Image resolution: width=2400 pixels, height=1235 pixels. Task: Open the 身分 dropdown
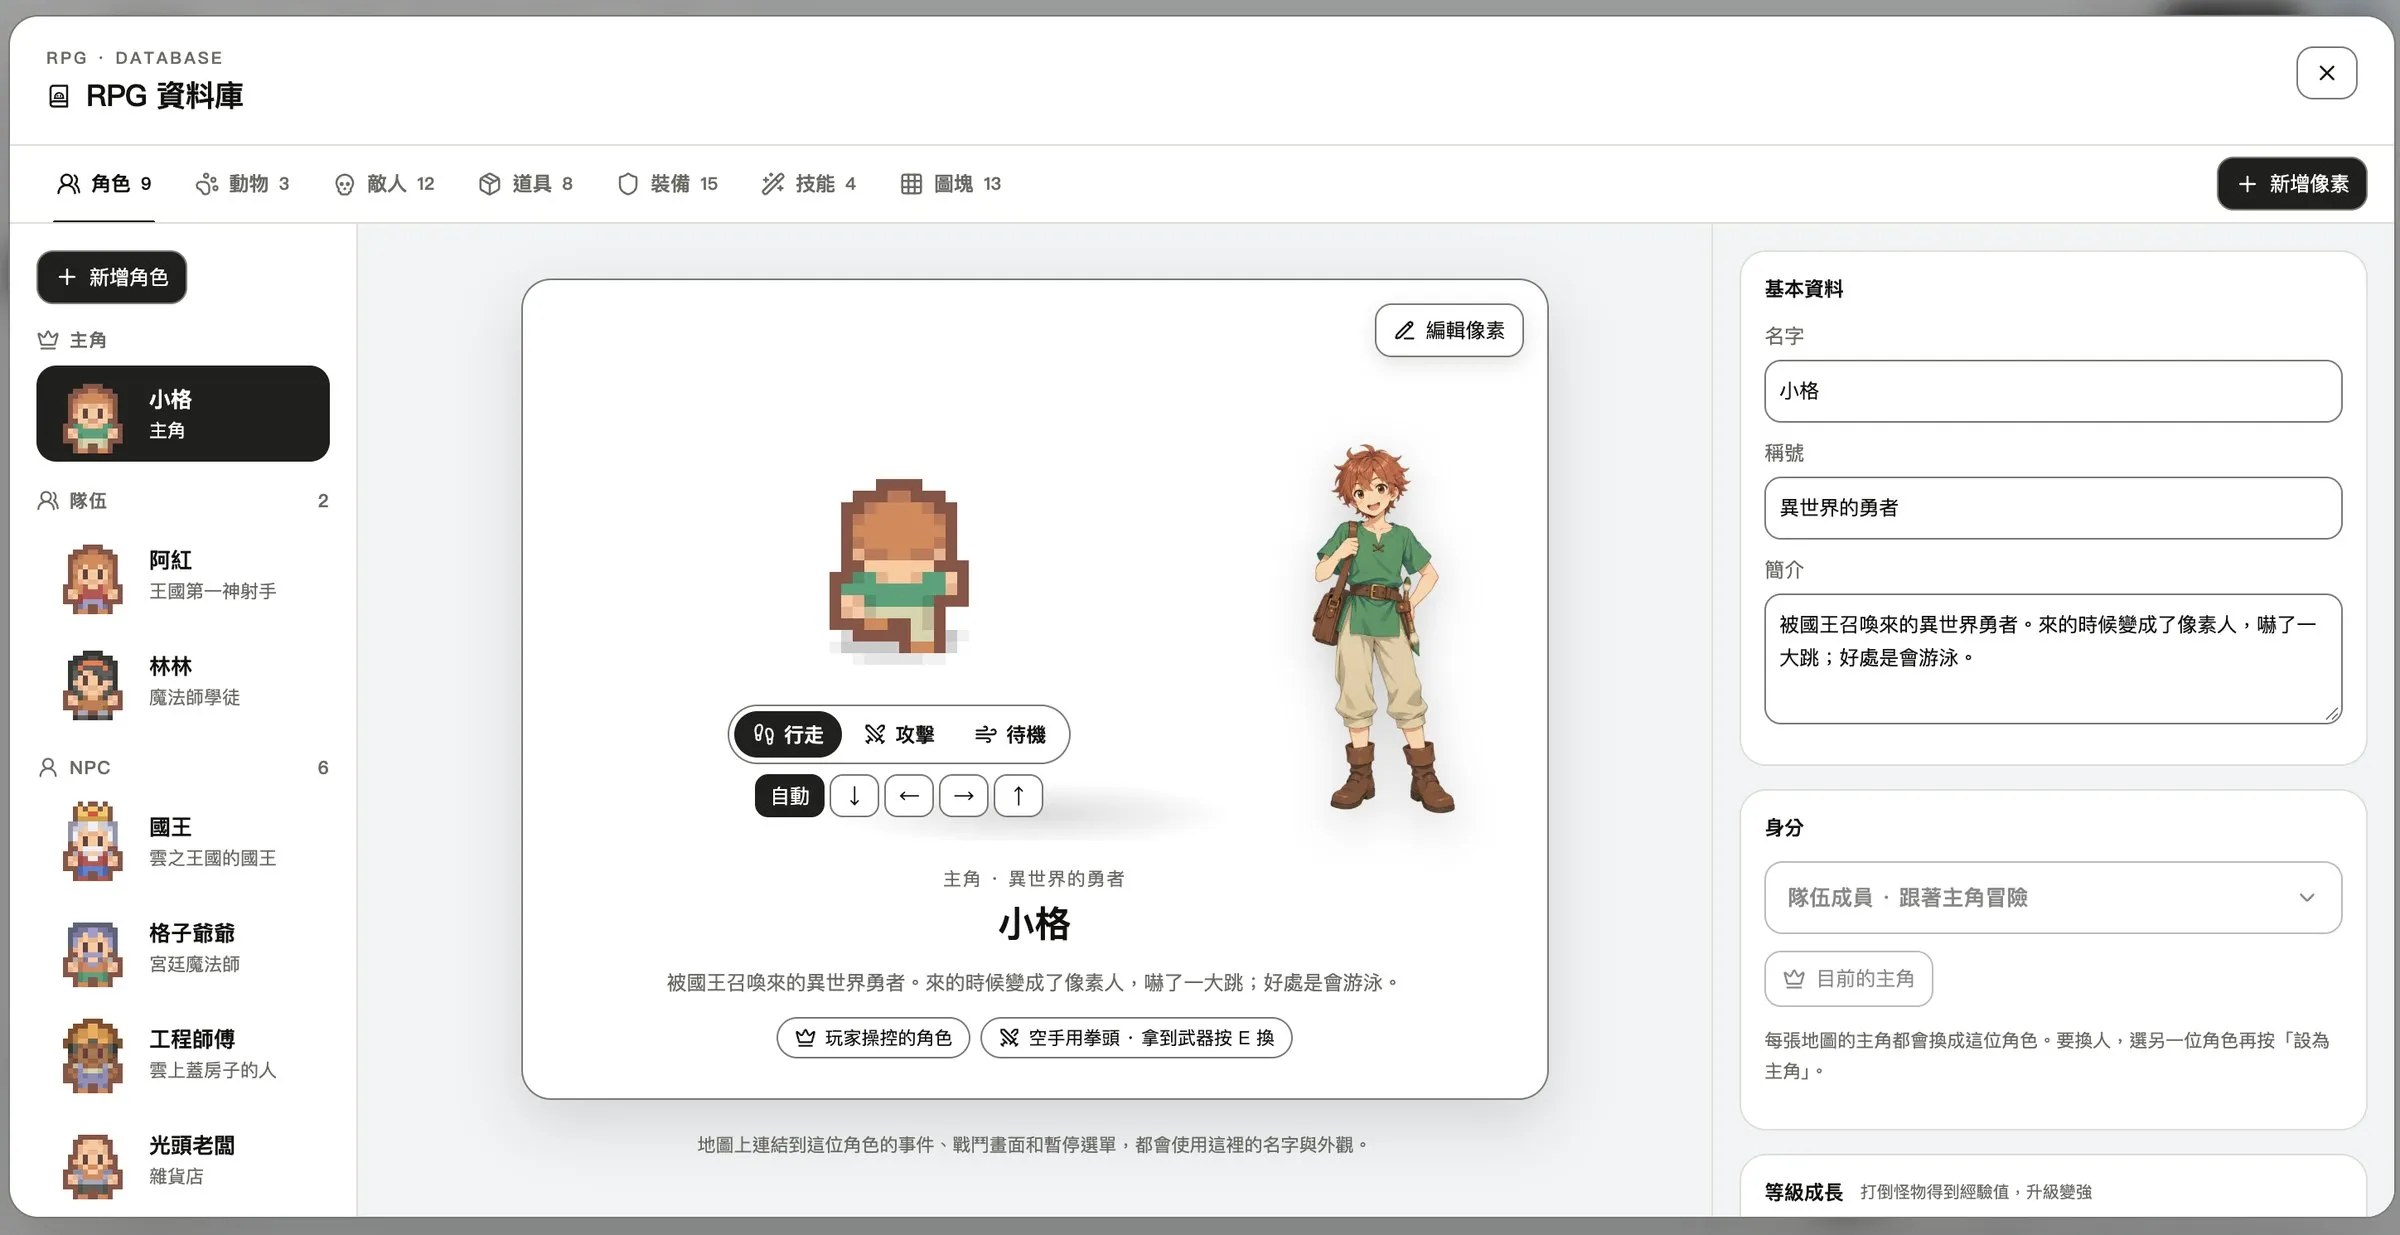[x=2053, y=898]
